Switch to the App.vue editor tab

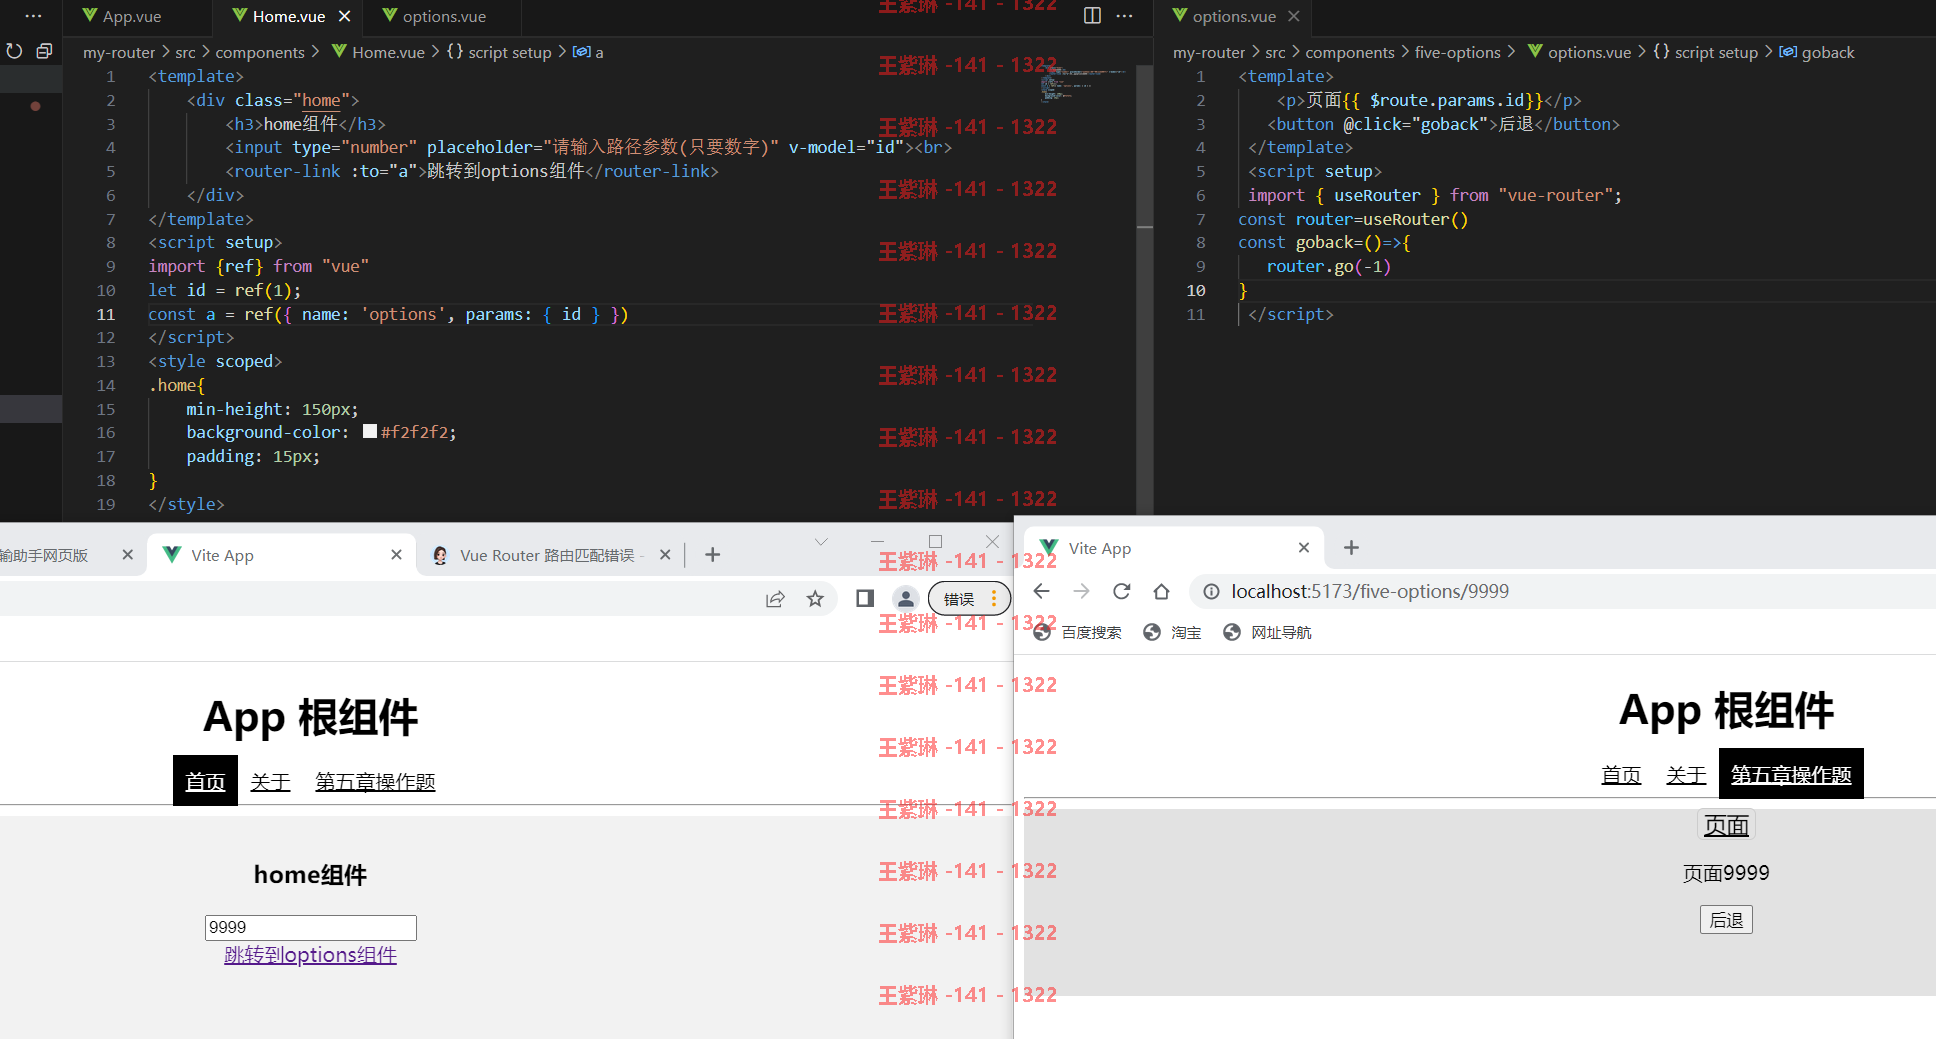pyautogui.click(x=122, y=16)
